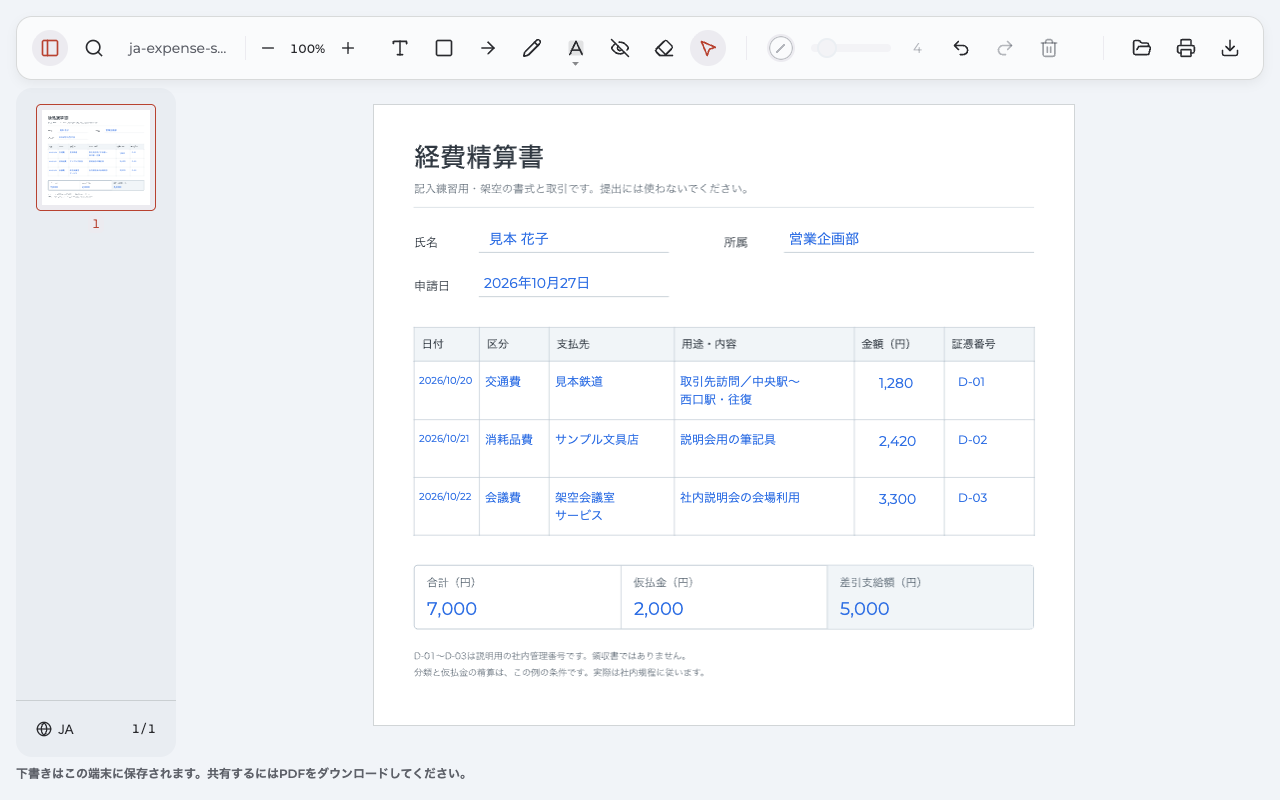This screenshot has width=1280, height=800.
Task: Open the stroke color swatch
Action: click(781, 48)
